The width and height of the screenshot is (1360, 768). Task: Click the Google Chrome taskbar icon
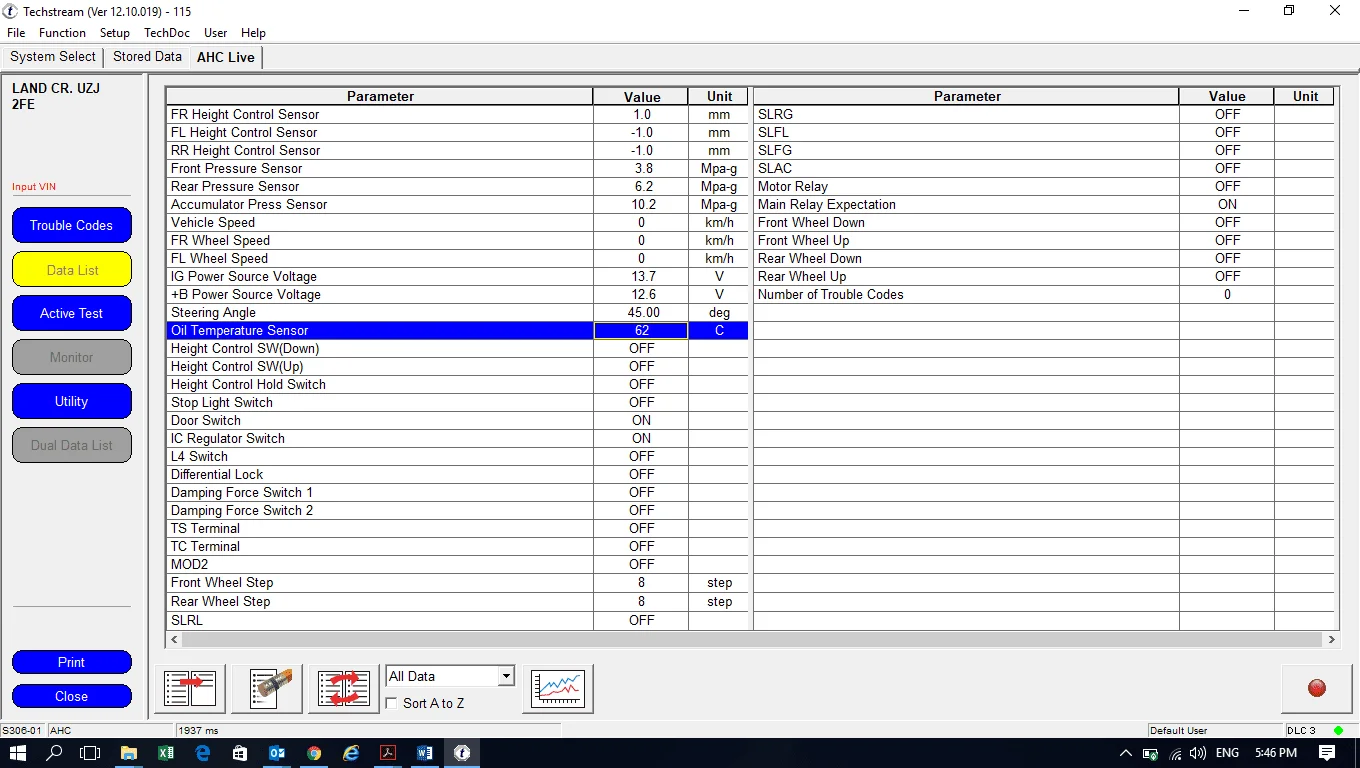click(314, 753)
